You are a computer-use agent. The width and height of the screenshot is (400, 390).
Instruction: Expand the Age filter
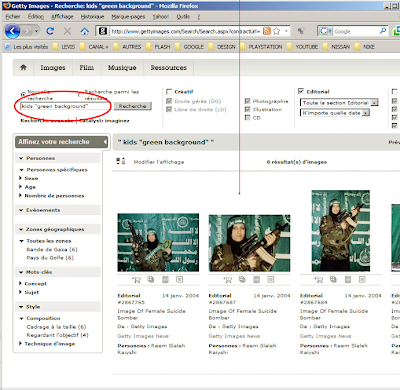click(x=21, y=187)
